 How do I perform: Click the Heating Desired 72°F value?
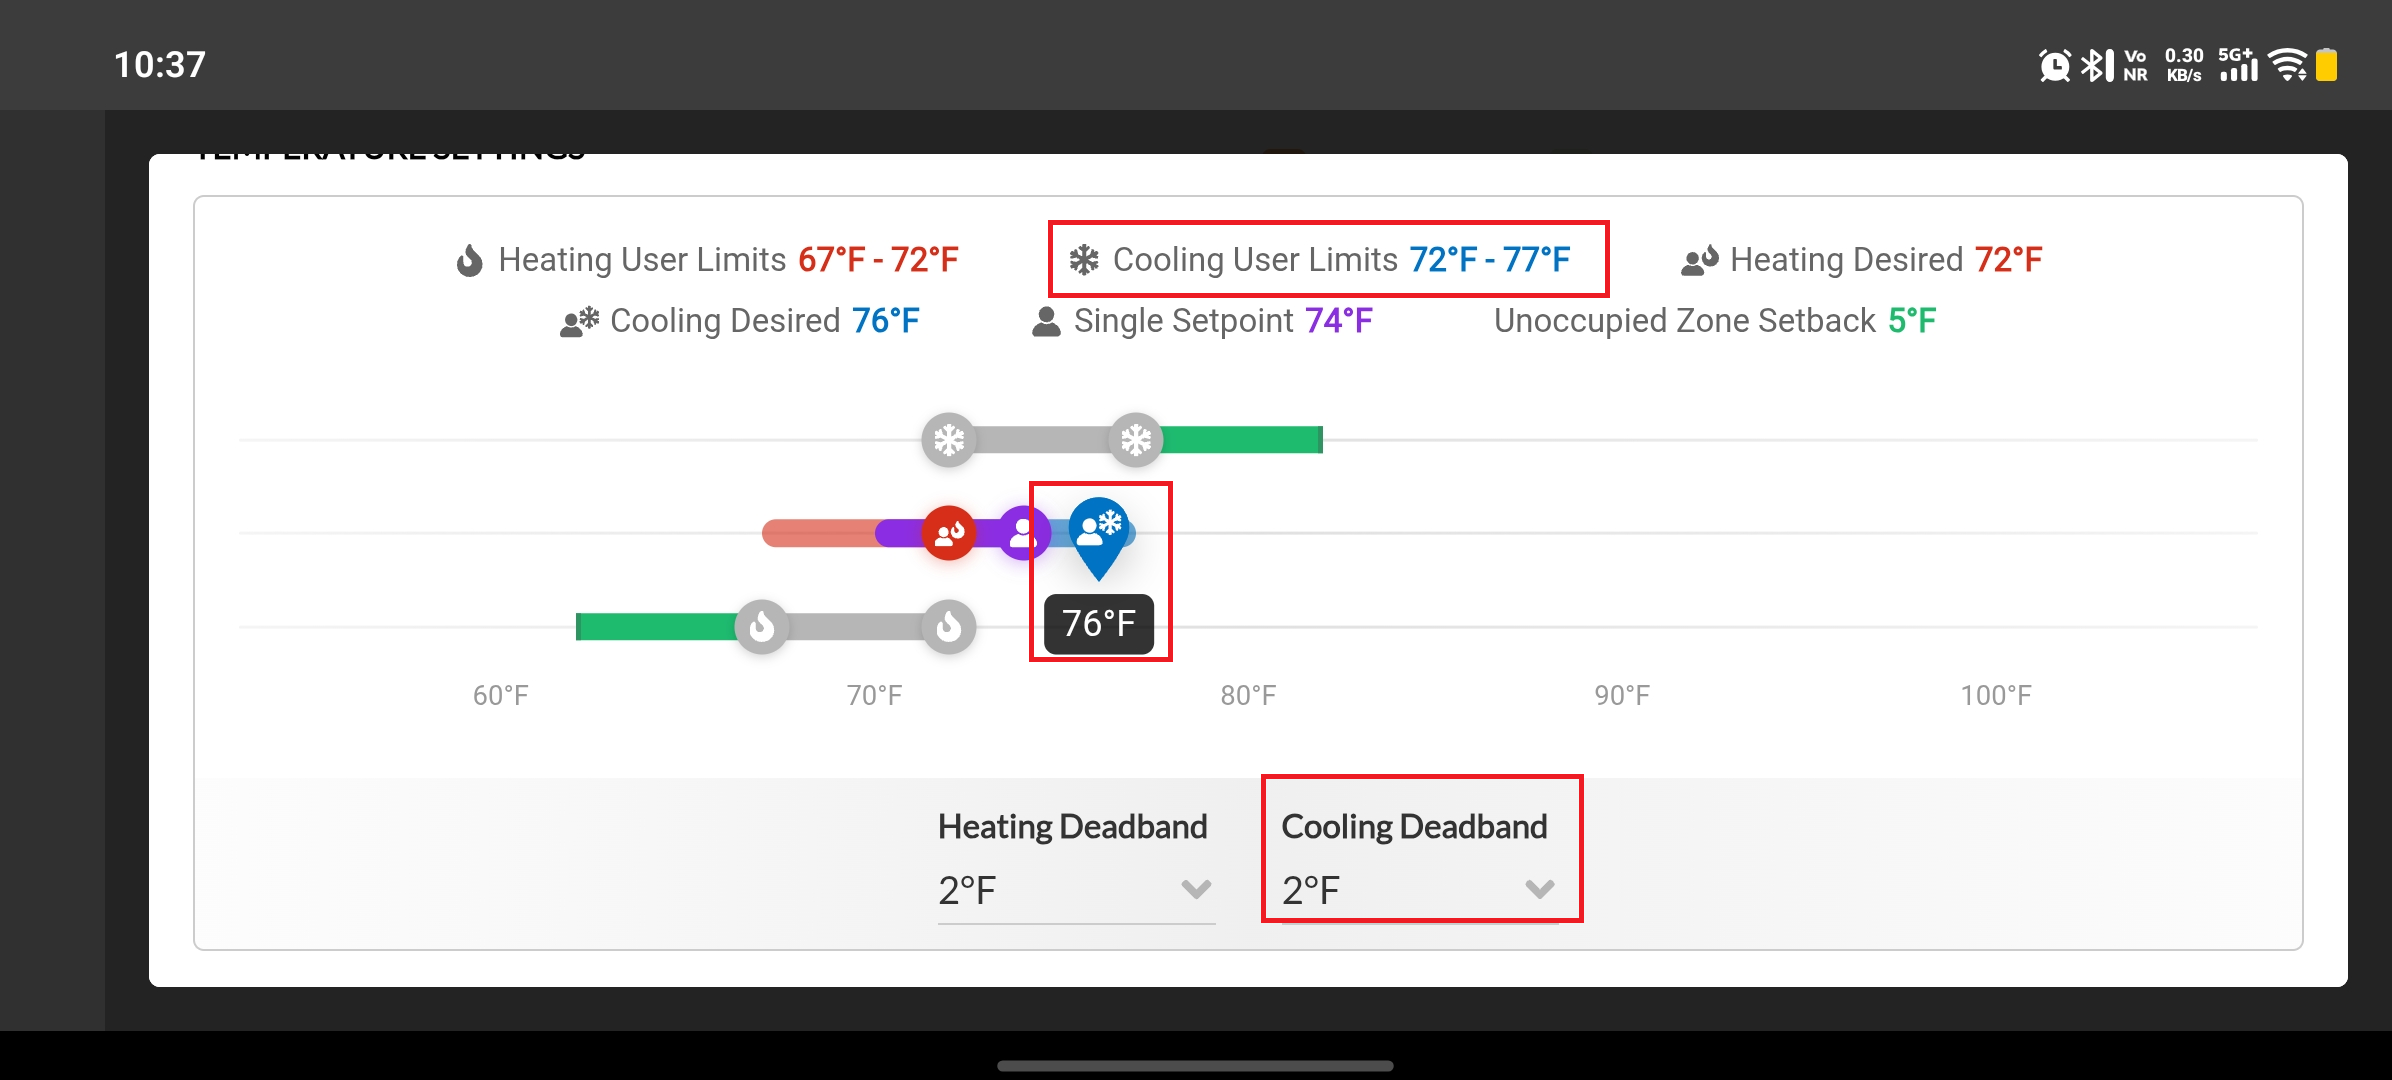click(2009, 260)
